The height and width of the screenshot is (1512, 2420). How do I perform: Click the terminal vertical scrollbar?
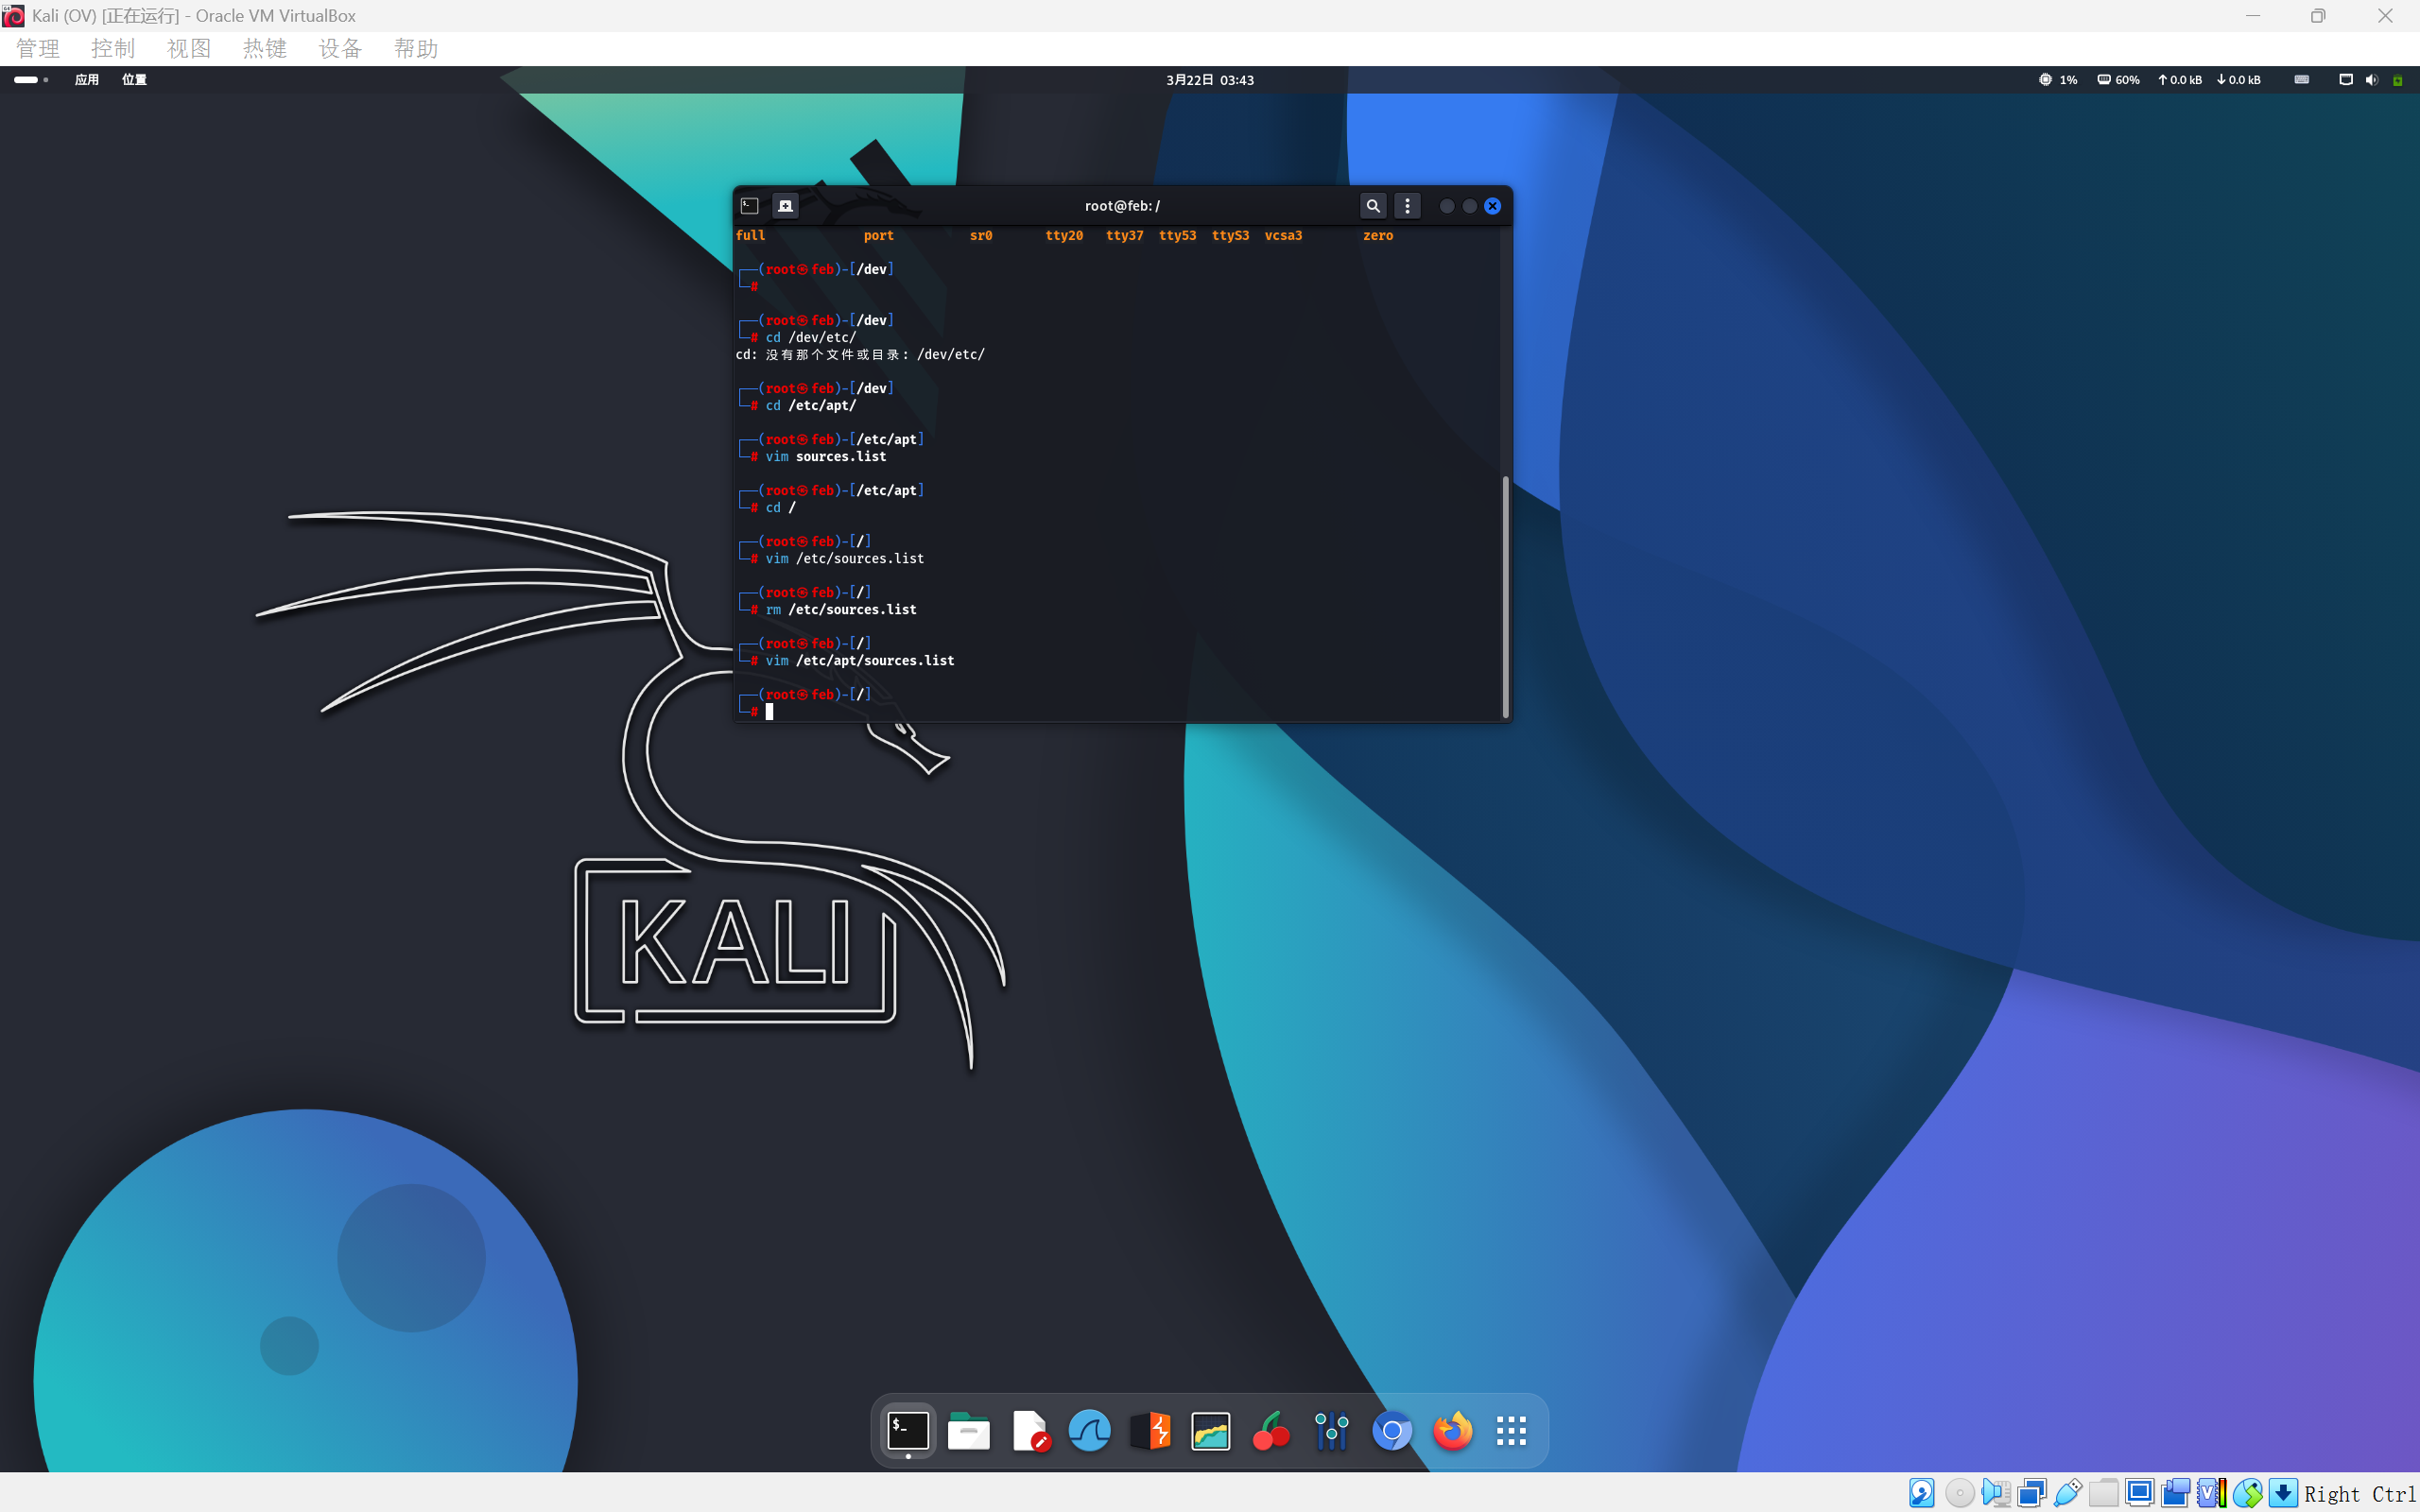point(1505,596)
